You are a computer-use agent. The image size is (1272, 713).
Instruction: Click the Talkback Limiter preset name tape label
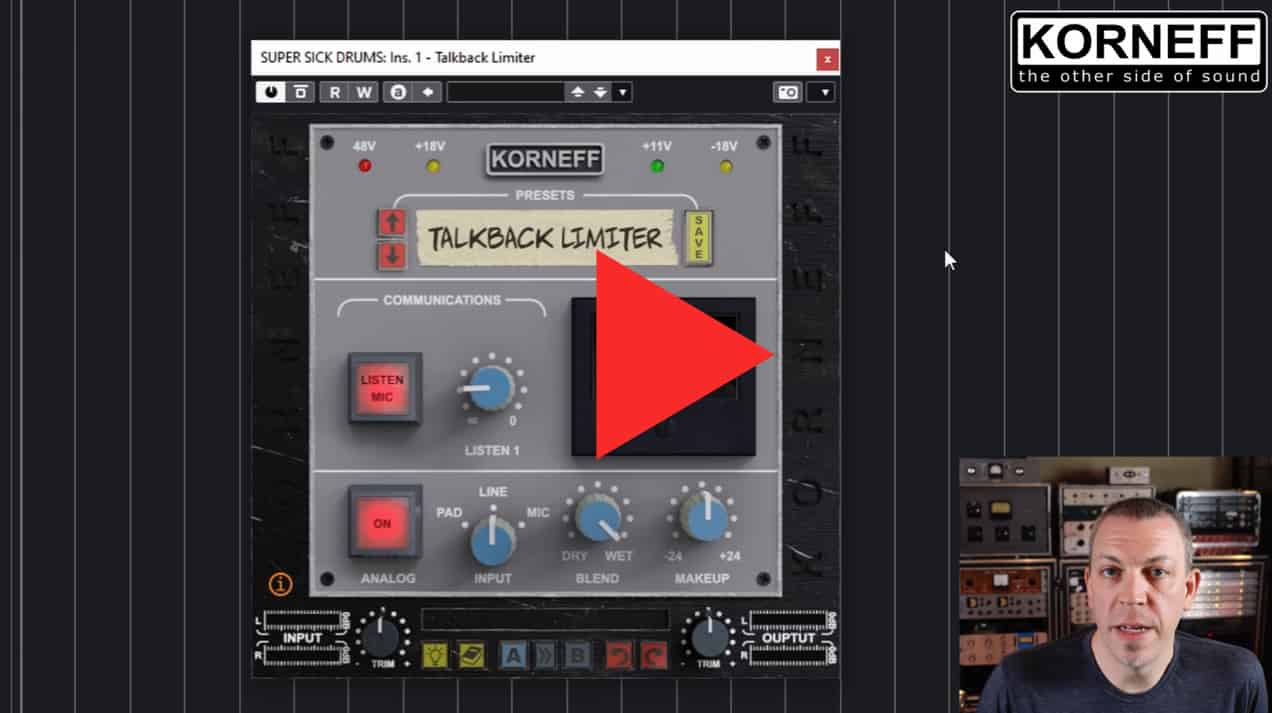click(x=545, y=238)
